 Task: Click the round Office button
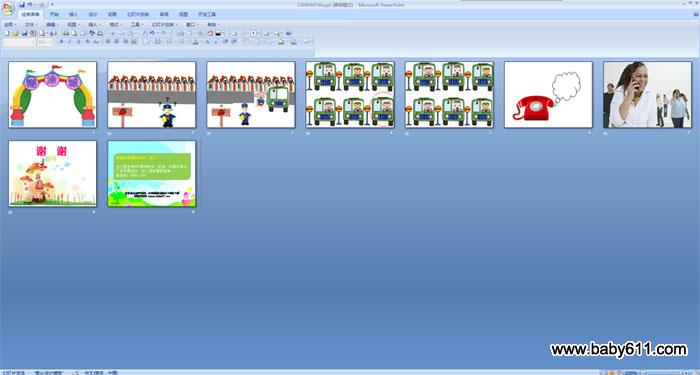(8, 8)
